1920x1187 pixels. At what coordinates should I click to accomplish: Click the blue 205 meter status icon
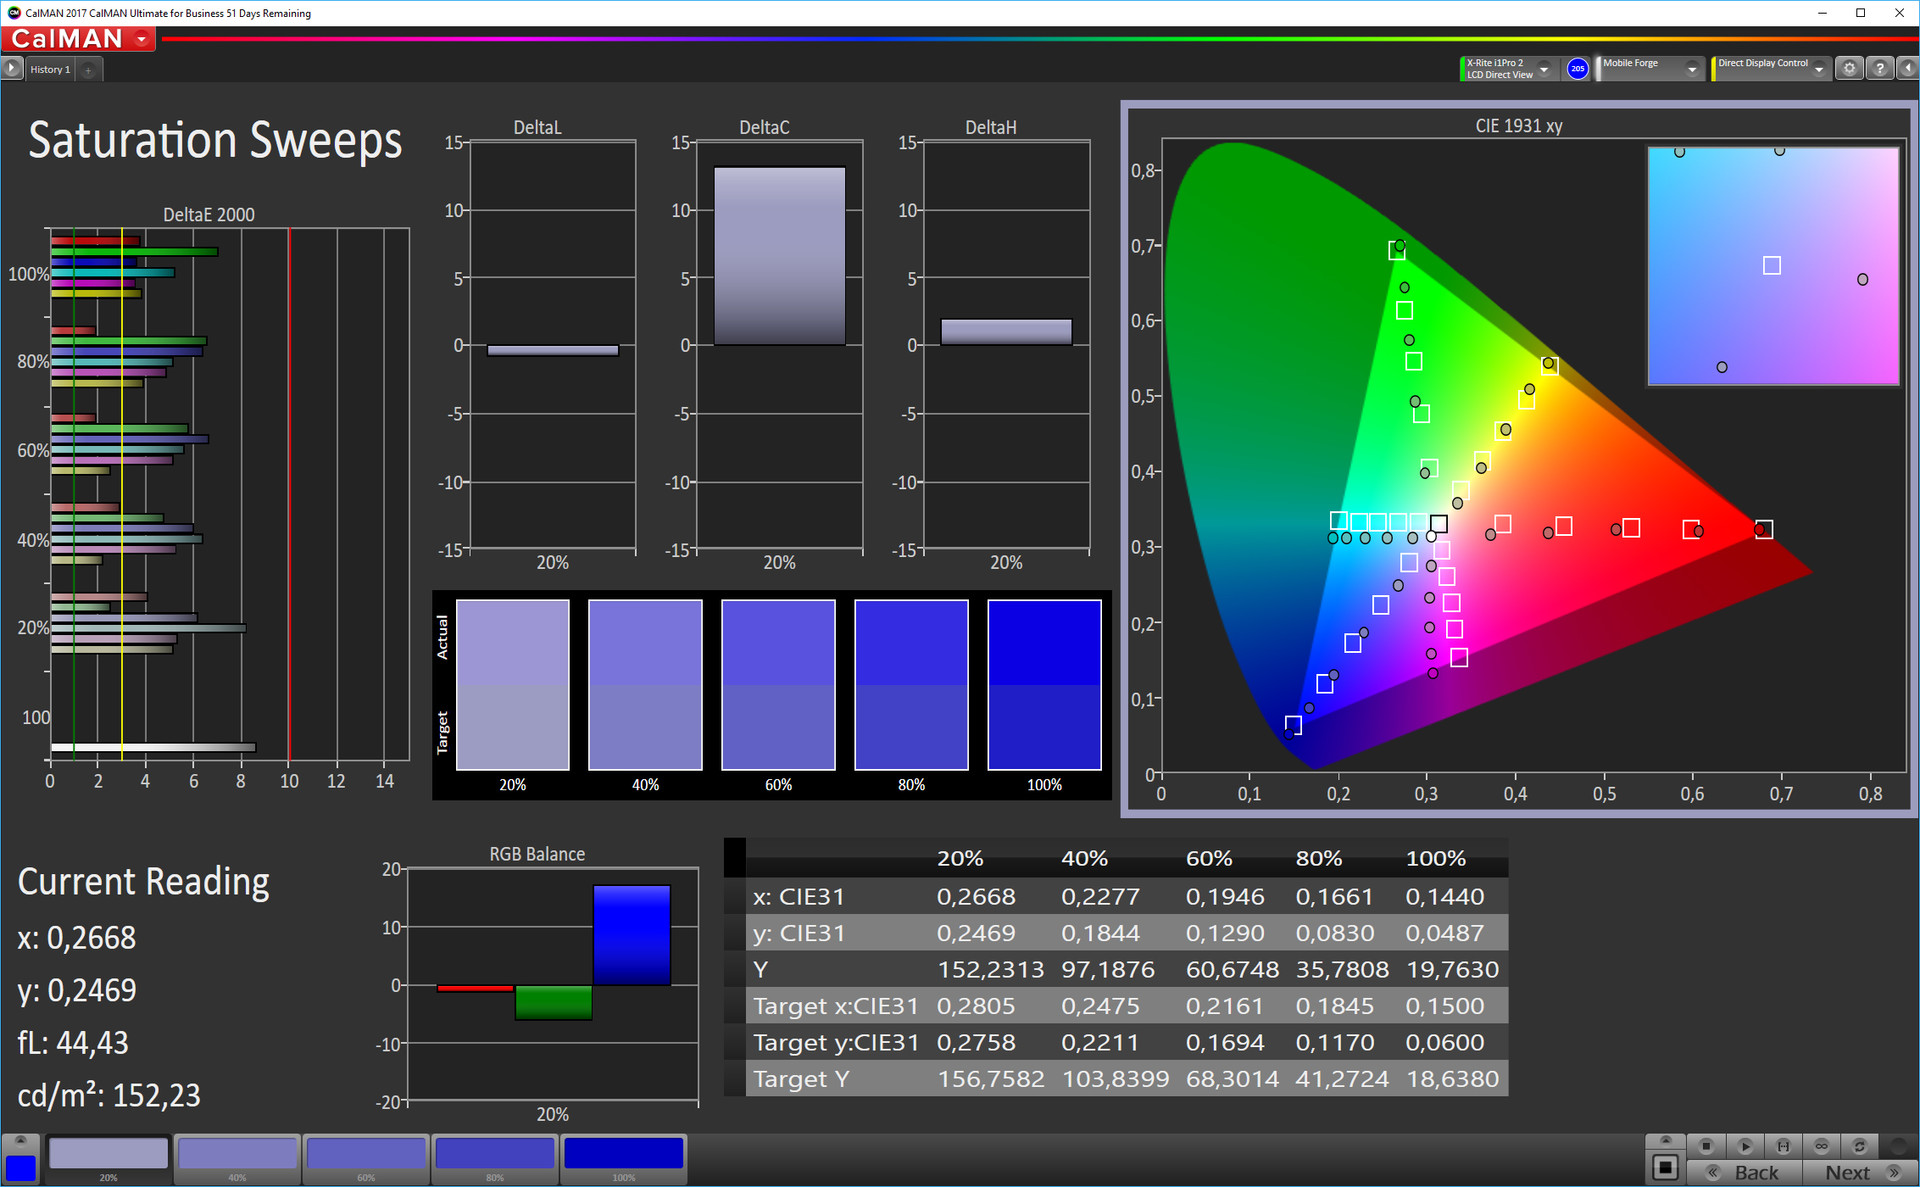[1577, 68]
